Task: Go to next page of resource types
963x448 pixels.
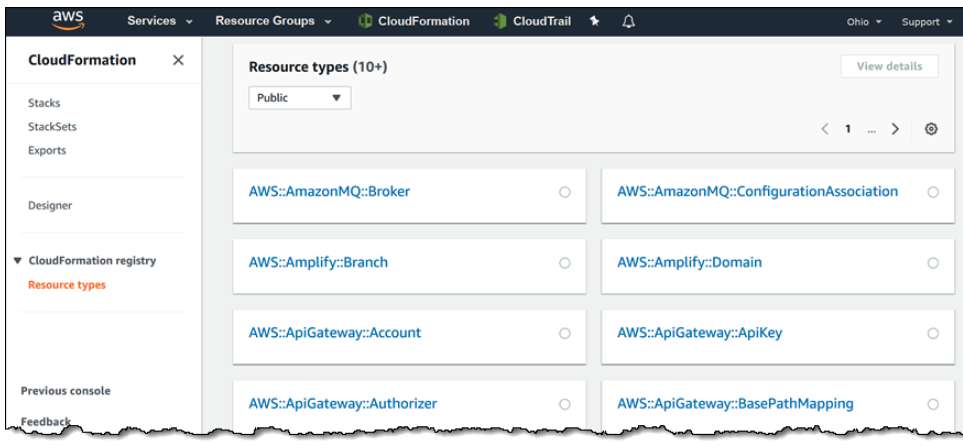Action: pos(895,129)
